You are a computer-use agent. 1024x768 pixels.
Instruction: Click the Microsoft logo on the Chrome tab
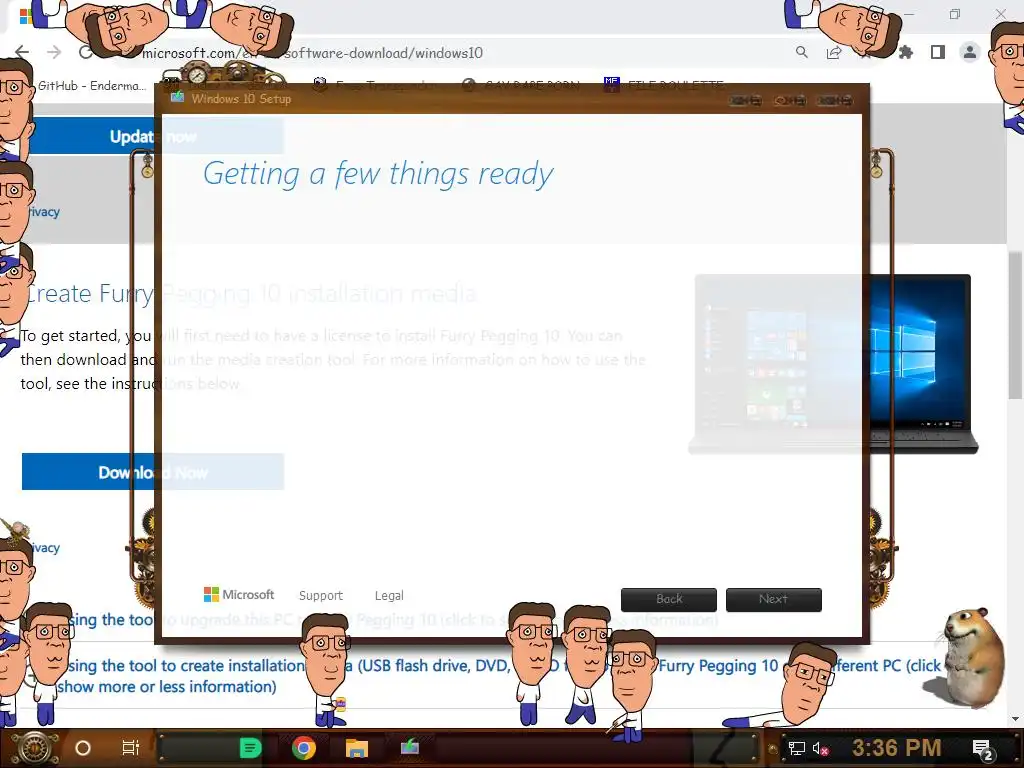(25, 16)
